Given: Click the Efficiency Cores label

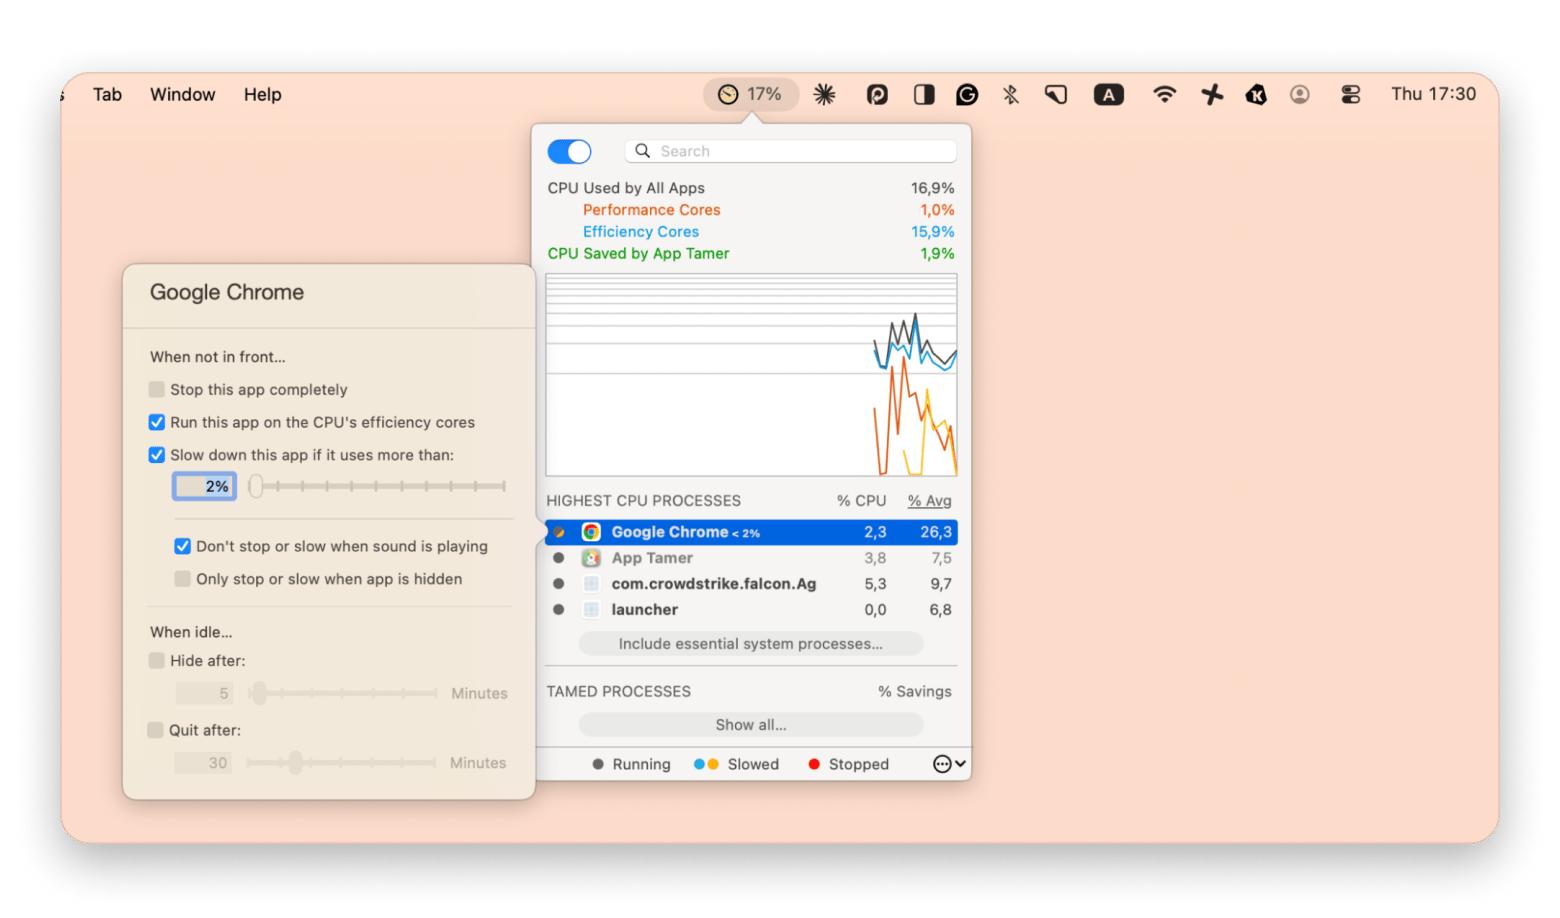Looking at the screenshot, I should click(641, 232).
